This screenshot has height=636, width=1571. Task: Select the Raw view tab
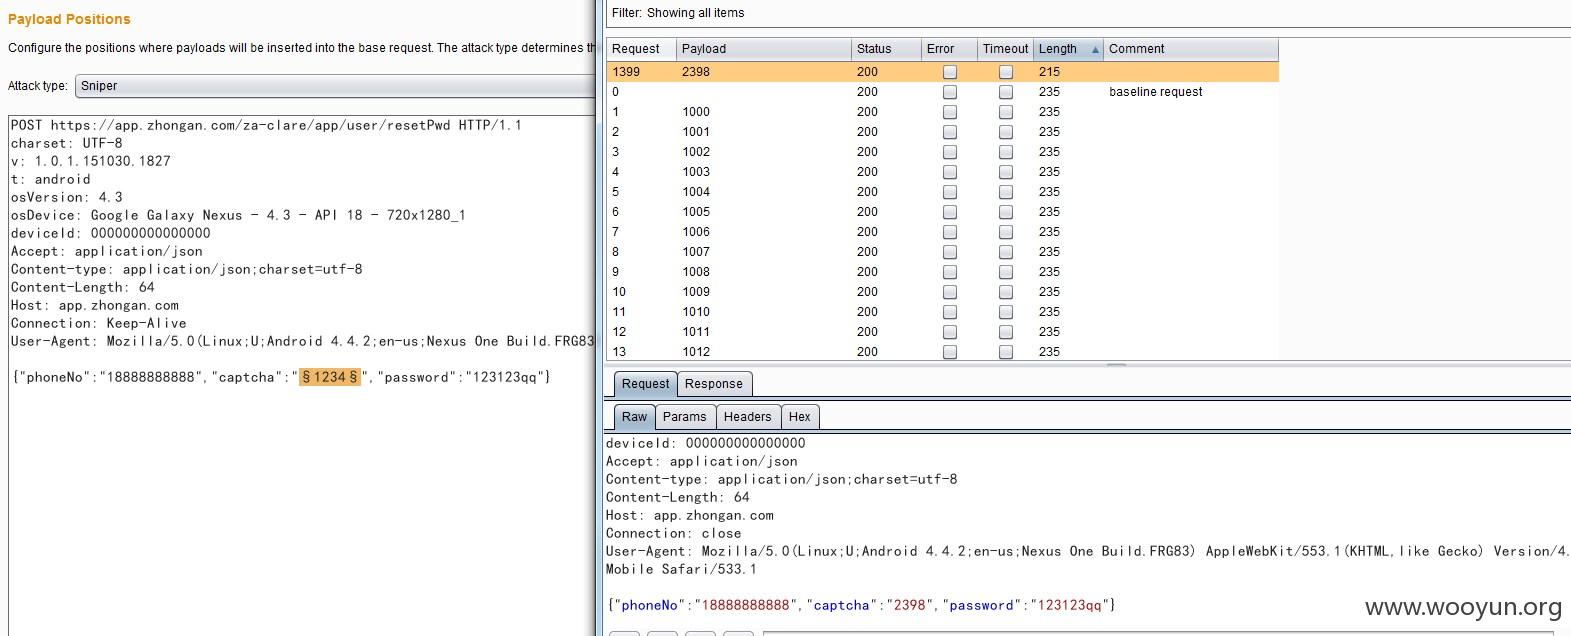coord(634,417)
